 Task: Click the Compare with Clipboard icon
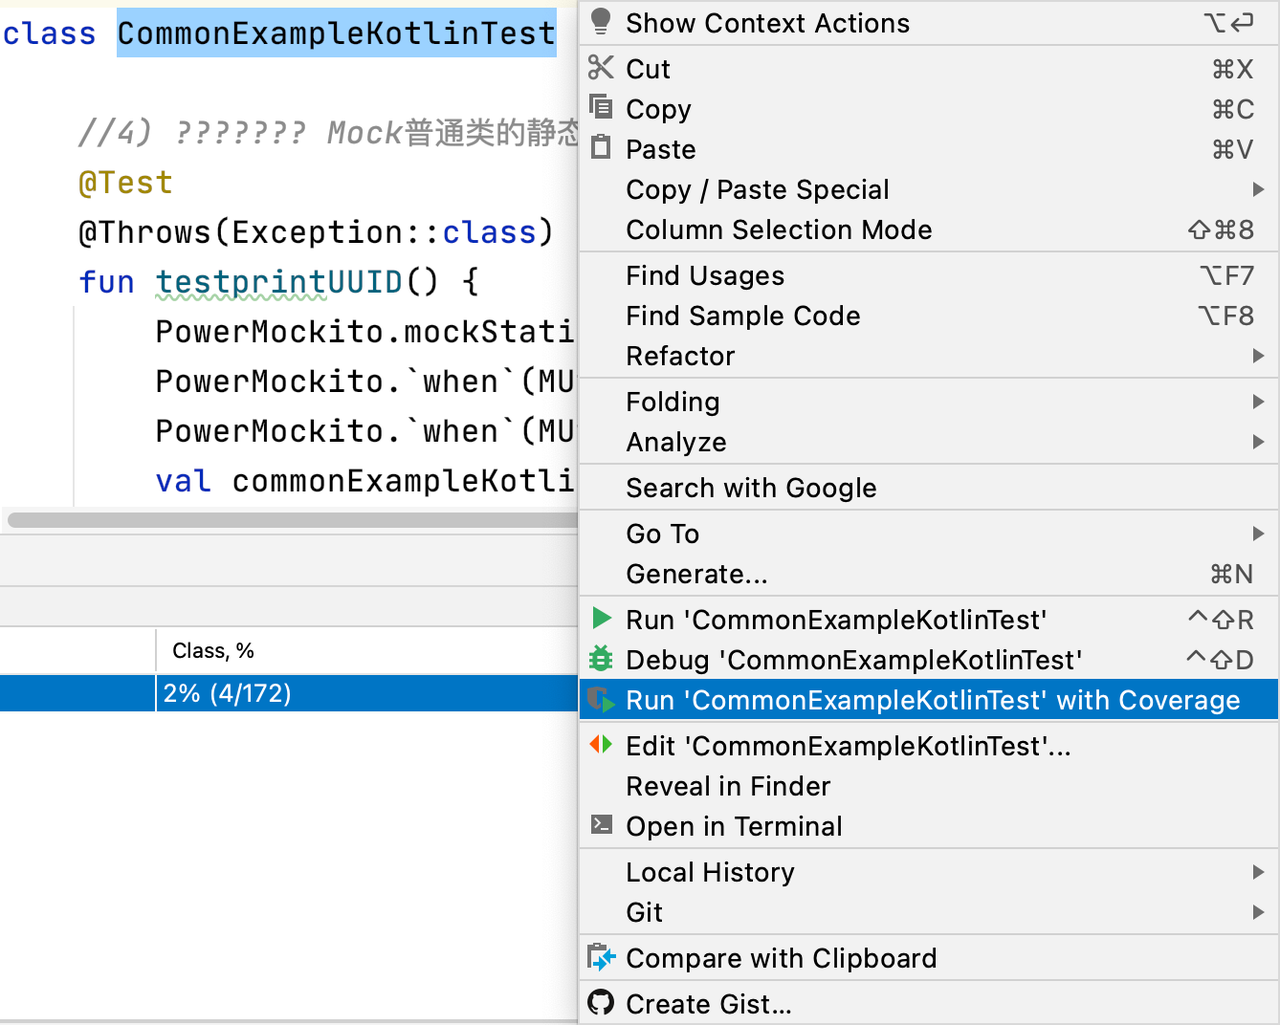tap(601, 957)
